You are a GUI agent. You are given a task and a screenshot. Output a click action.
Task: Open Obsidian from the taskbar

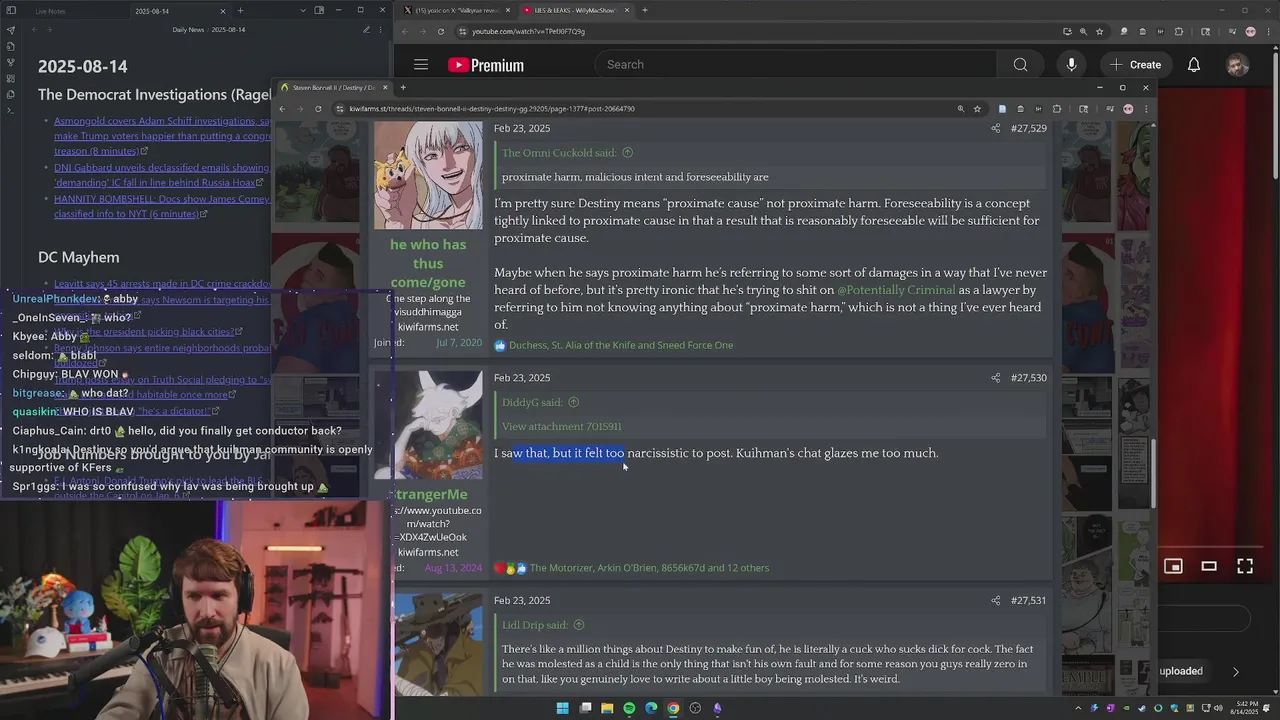click(x=717, y=708)
